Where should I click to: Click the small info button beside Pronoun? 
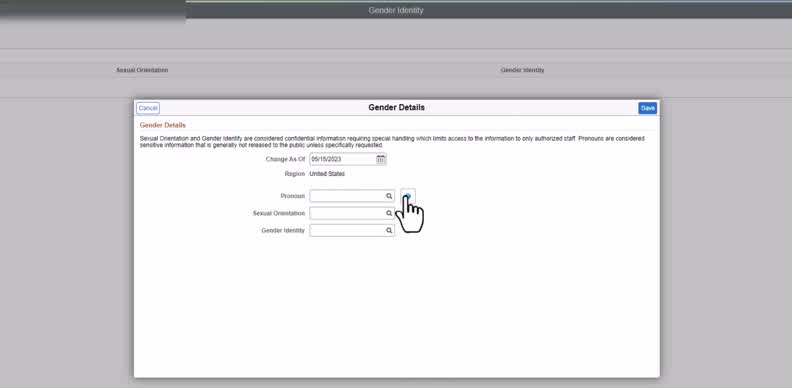coord(408,196)
